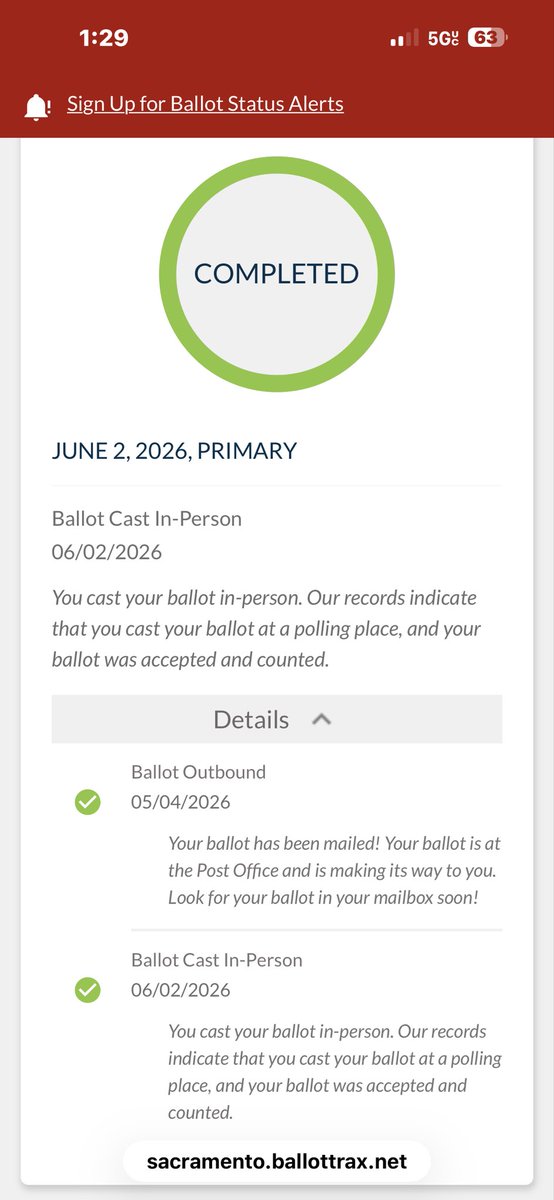Tap the accepted and counted summary paragraph
The width and height of the screenshot is (554, 1200).
click(x=265, y=628)
